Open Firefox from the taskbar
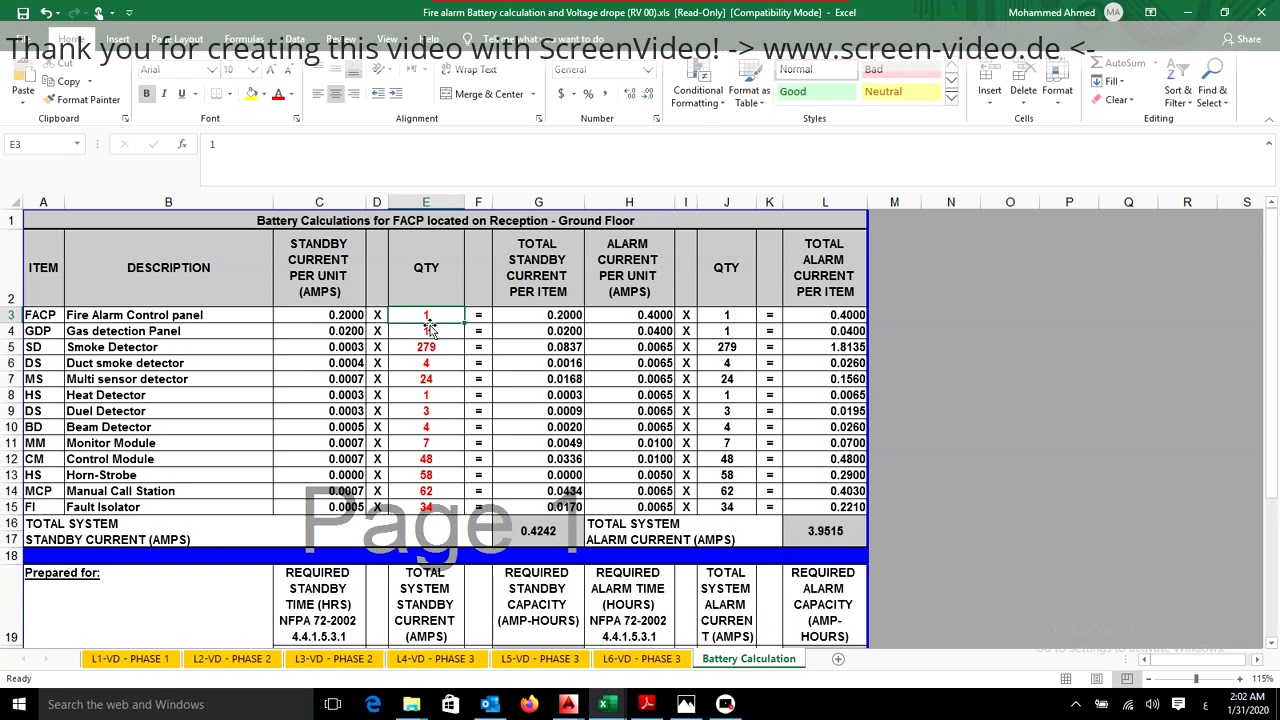 coord(529,704)
